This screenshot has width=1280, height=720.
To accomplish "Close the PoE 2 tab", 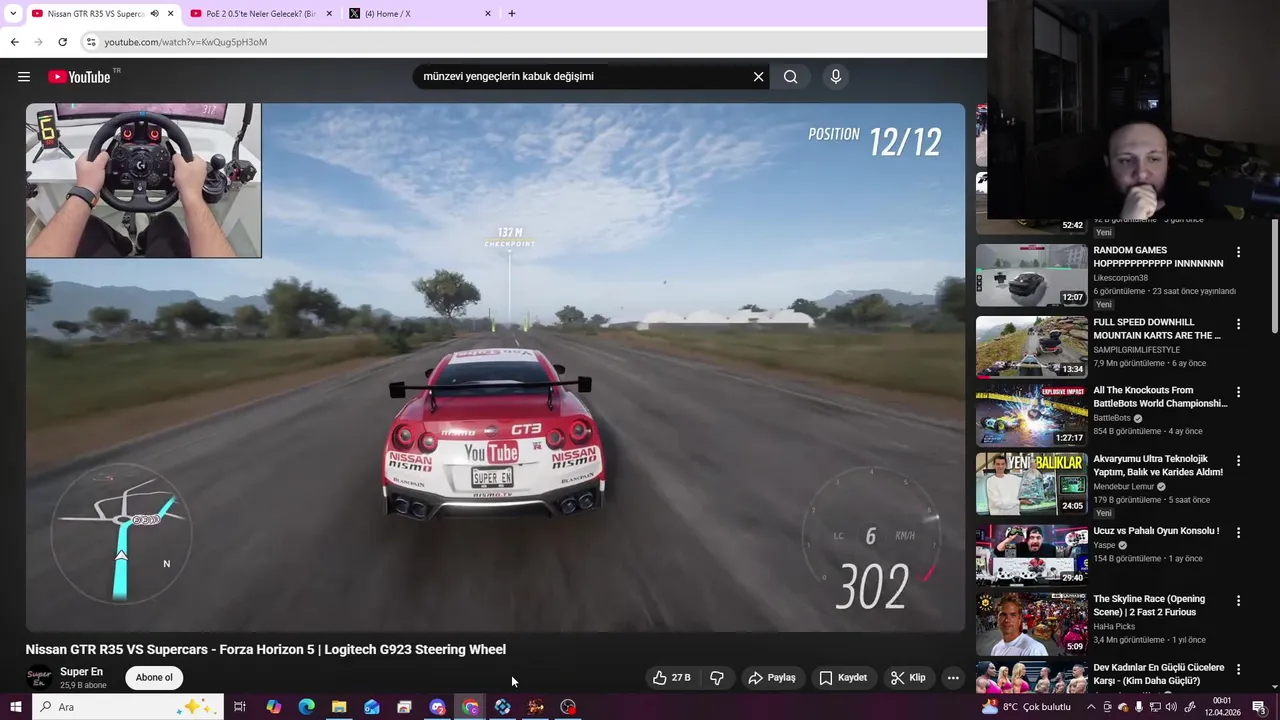I will [x=329, y=14].
